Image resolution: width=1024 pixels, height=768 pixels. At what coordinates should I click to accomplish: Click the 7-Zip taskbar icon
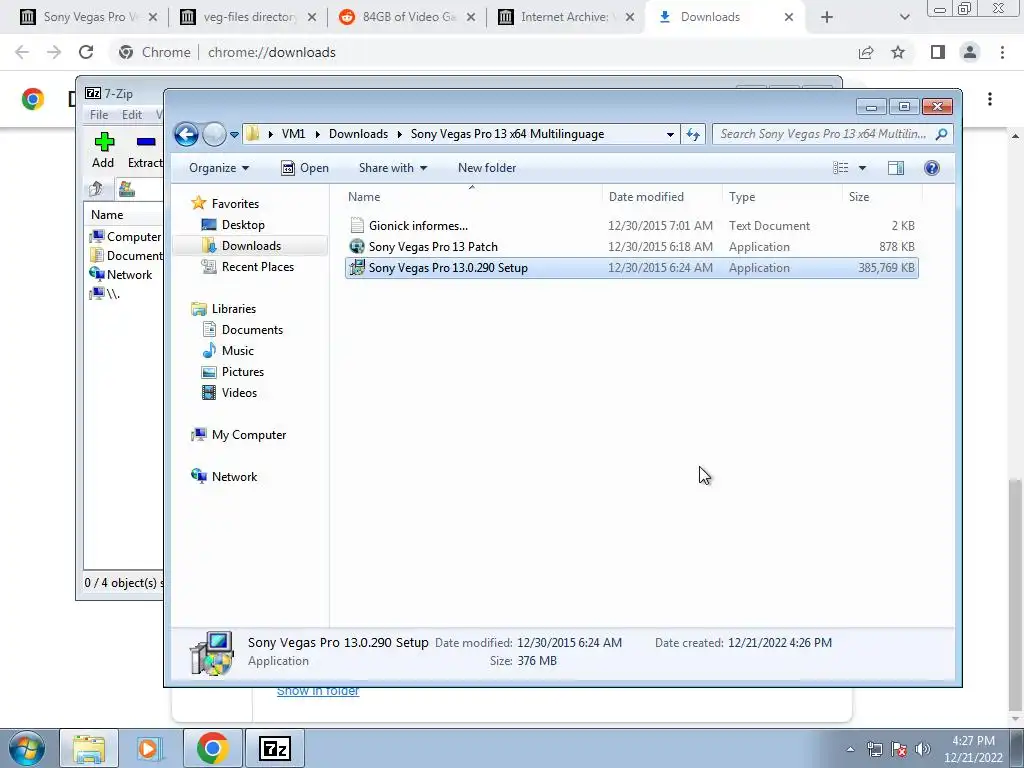pos(274,748)
